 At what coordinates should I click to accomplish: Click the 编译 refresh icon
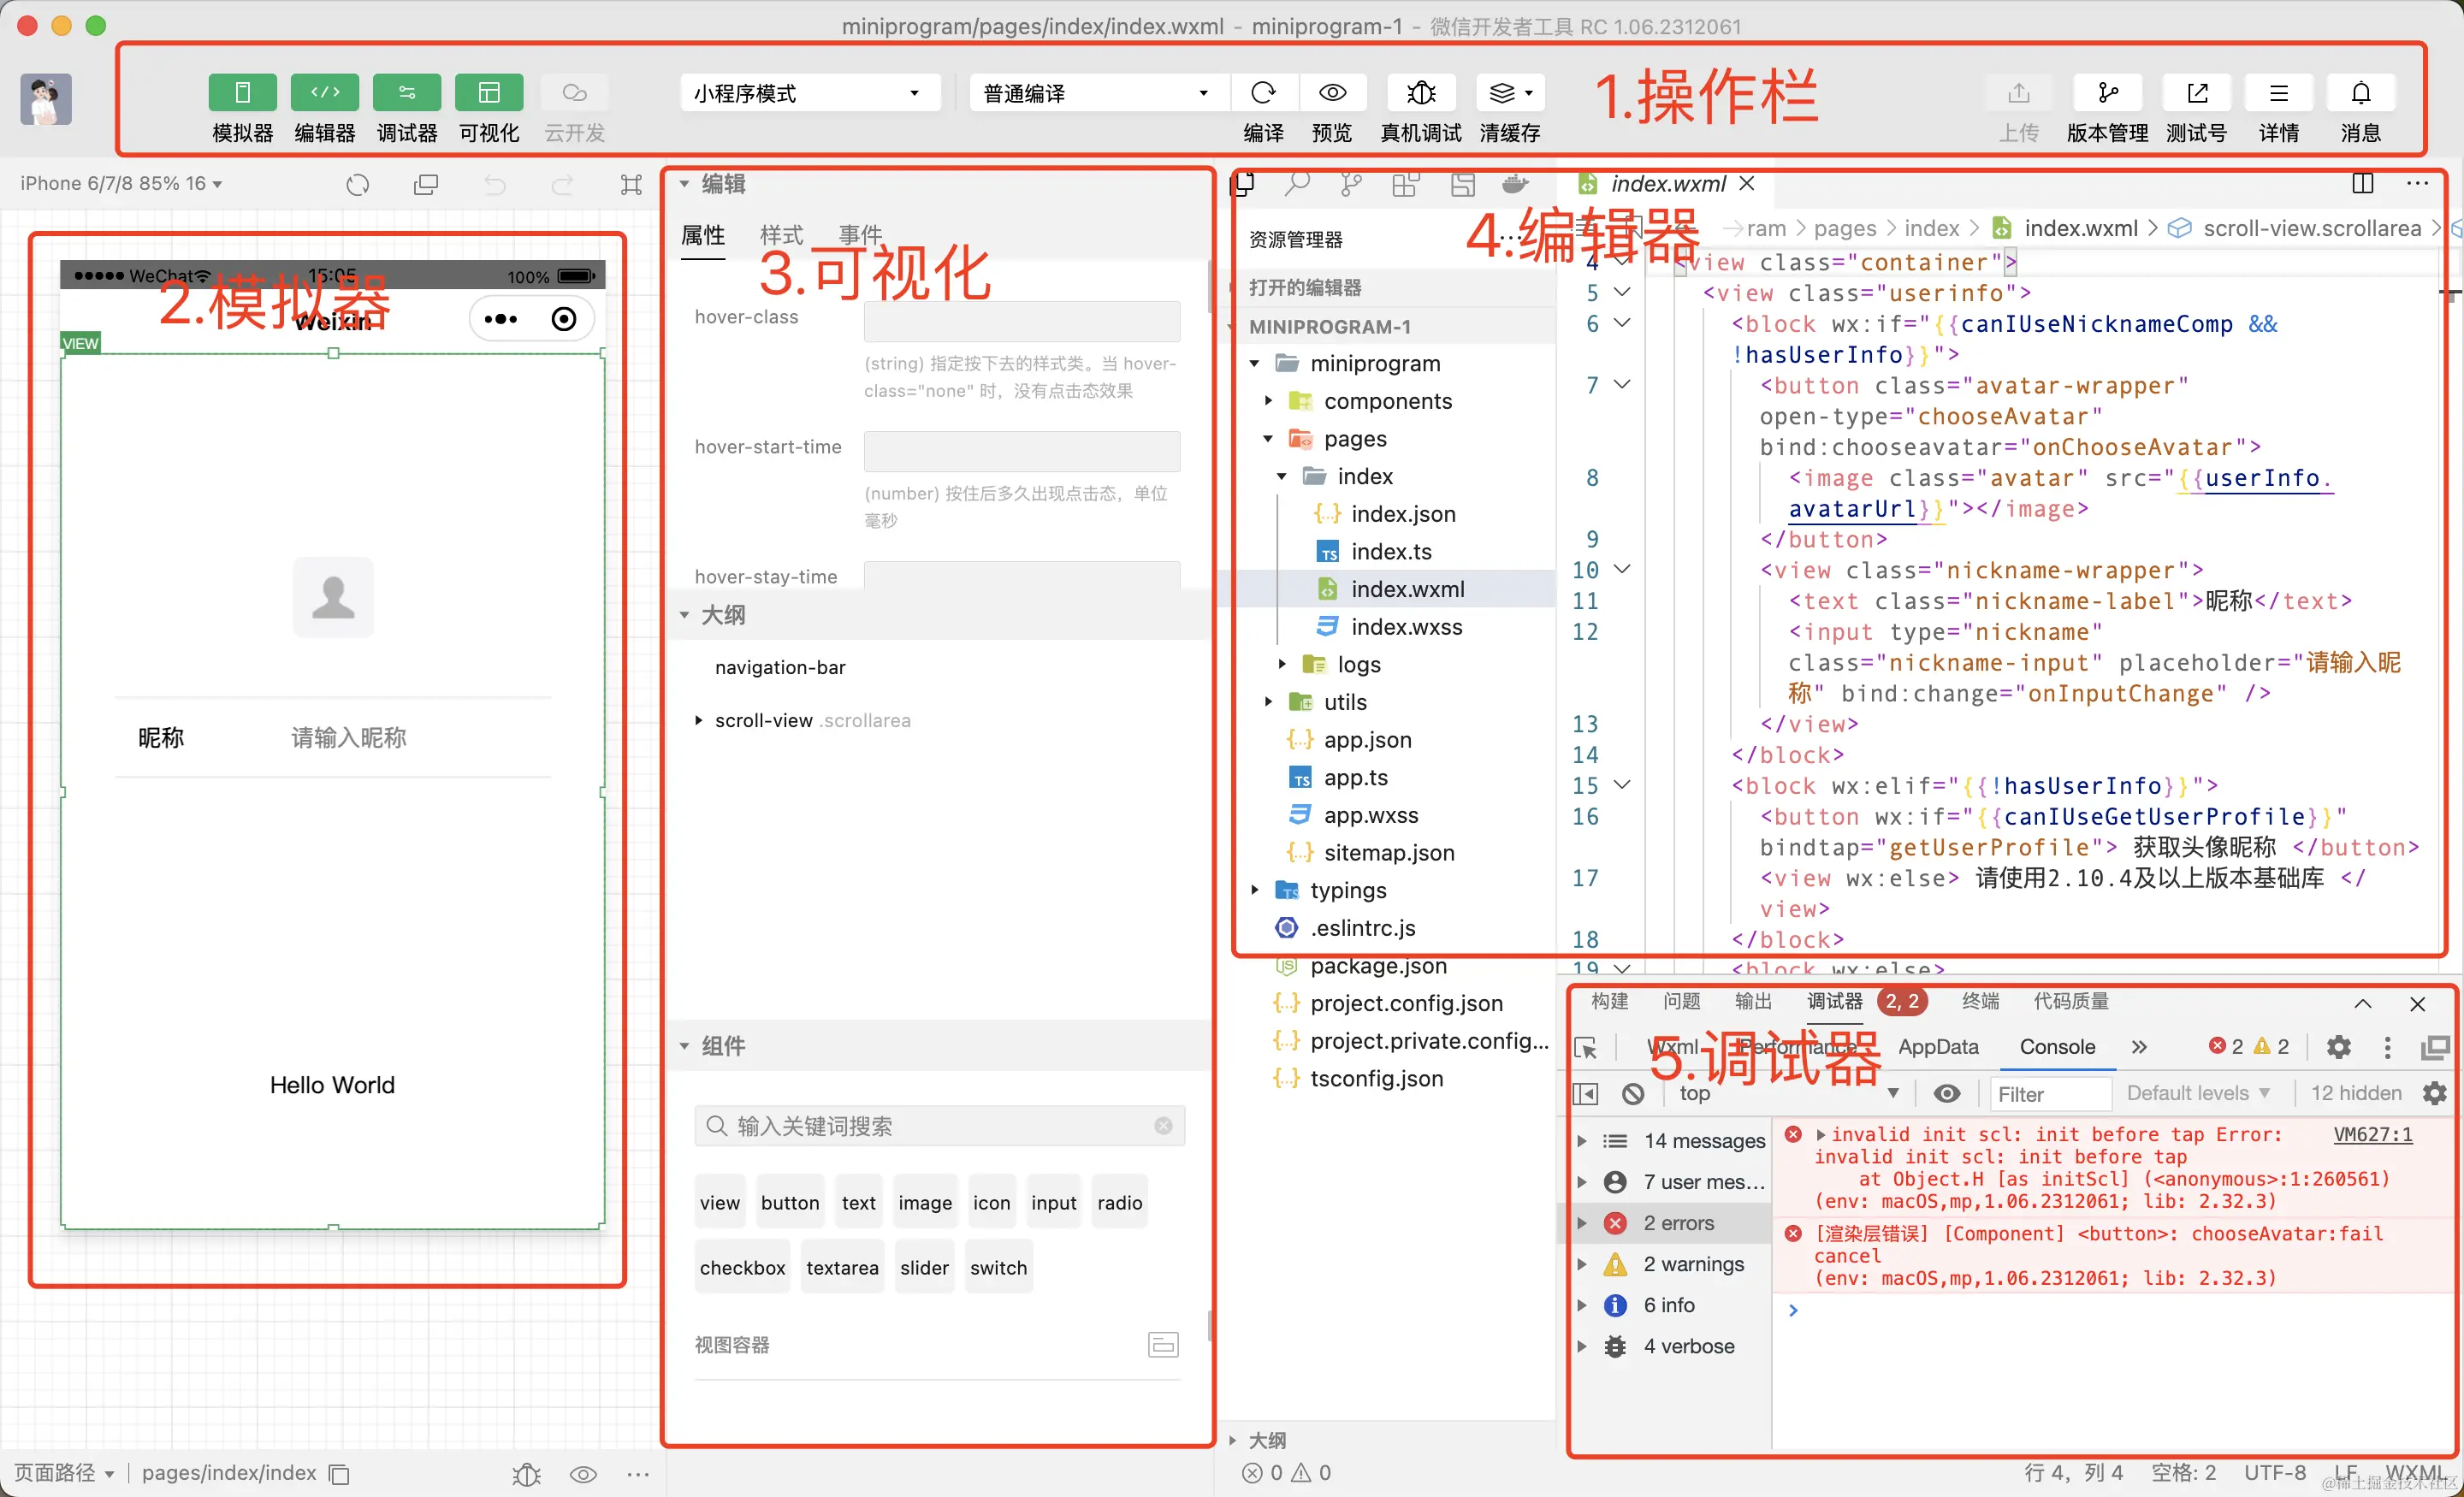[1263, 93]
